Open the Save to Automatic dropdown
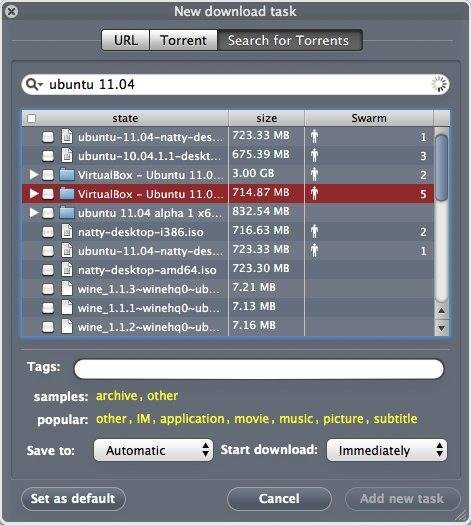The image size is (471, 525). point(153,450)
